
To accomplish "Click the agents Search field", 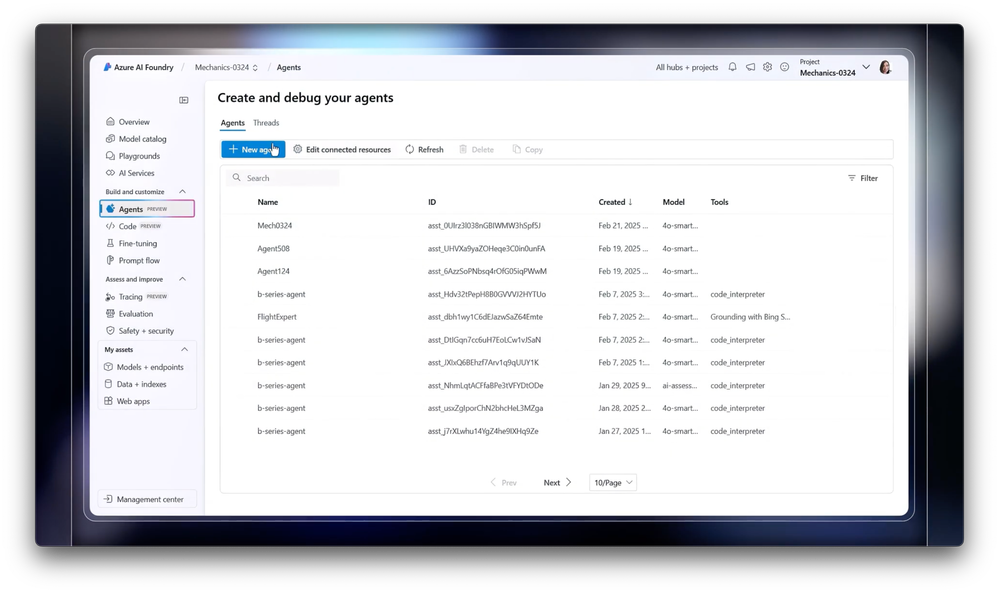I will 283,178.
